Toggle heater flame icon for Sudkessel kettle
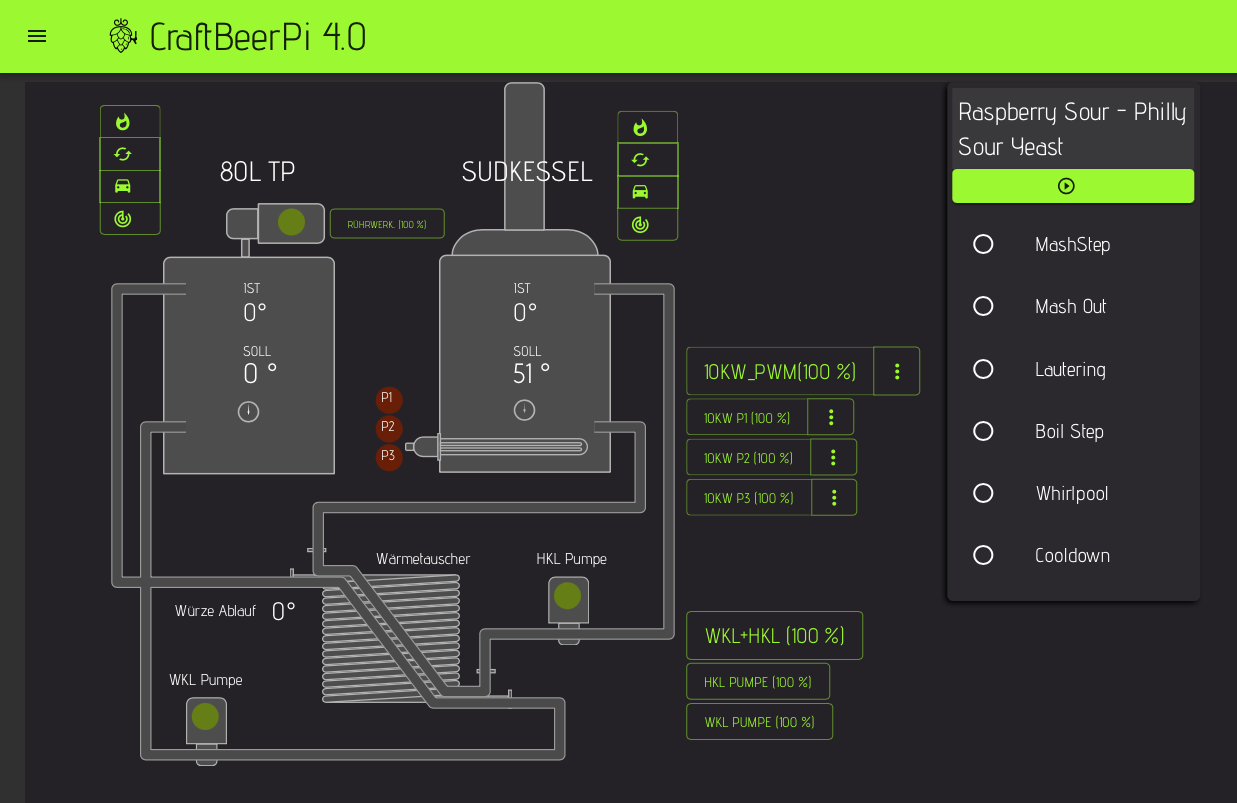The width and height of the screenshot is (1237, 803). point(641,128)
